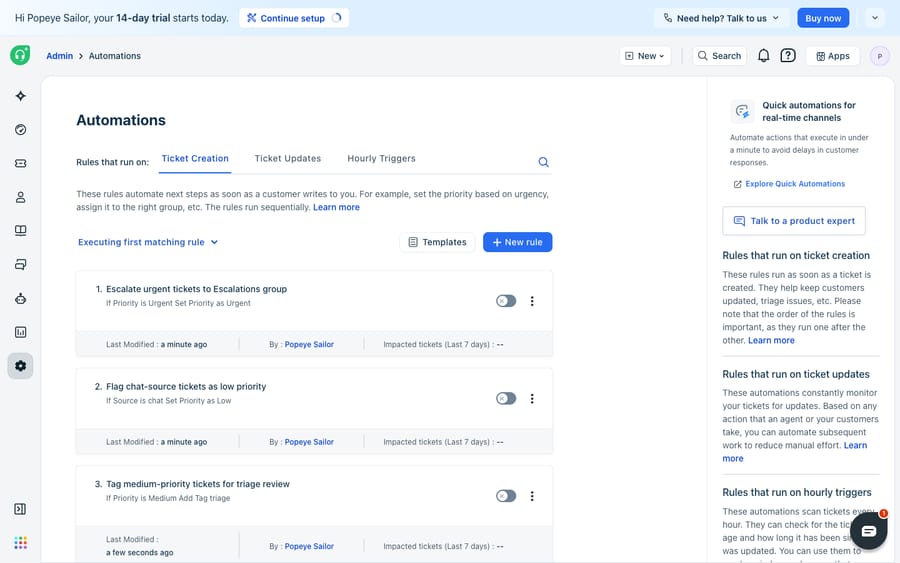The image size is (900, 563).
Task: Open the New dropdown in header
Action: [x=645, y=56]
